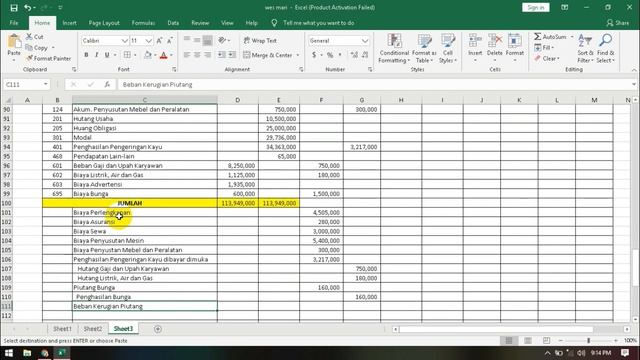The width and height of the screenshot is (640, 360).
Task: Click the Percent Style icon
Action: tap(330, 55)
